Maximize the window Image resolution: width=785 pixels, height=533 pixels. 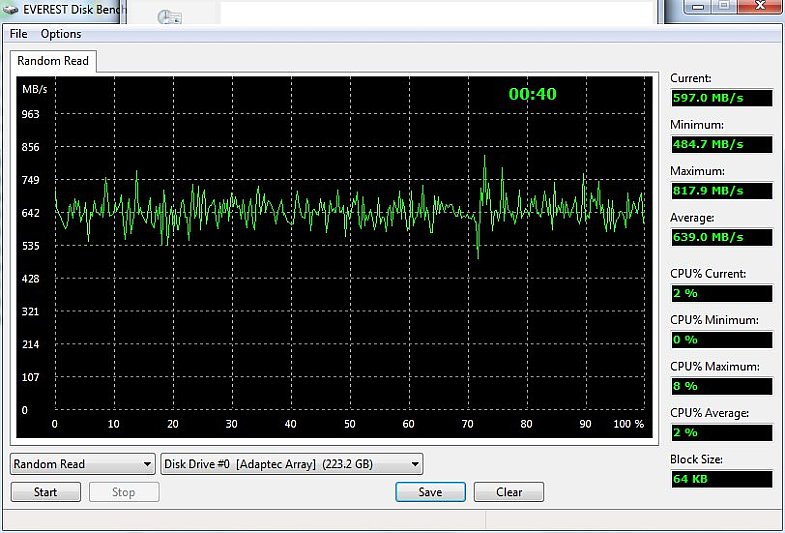click(x=724, y=6)
